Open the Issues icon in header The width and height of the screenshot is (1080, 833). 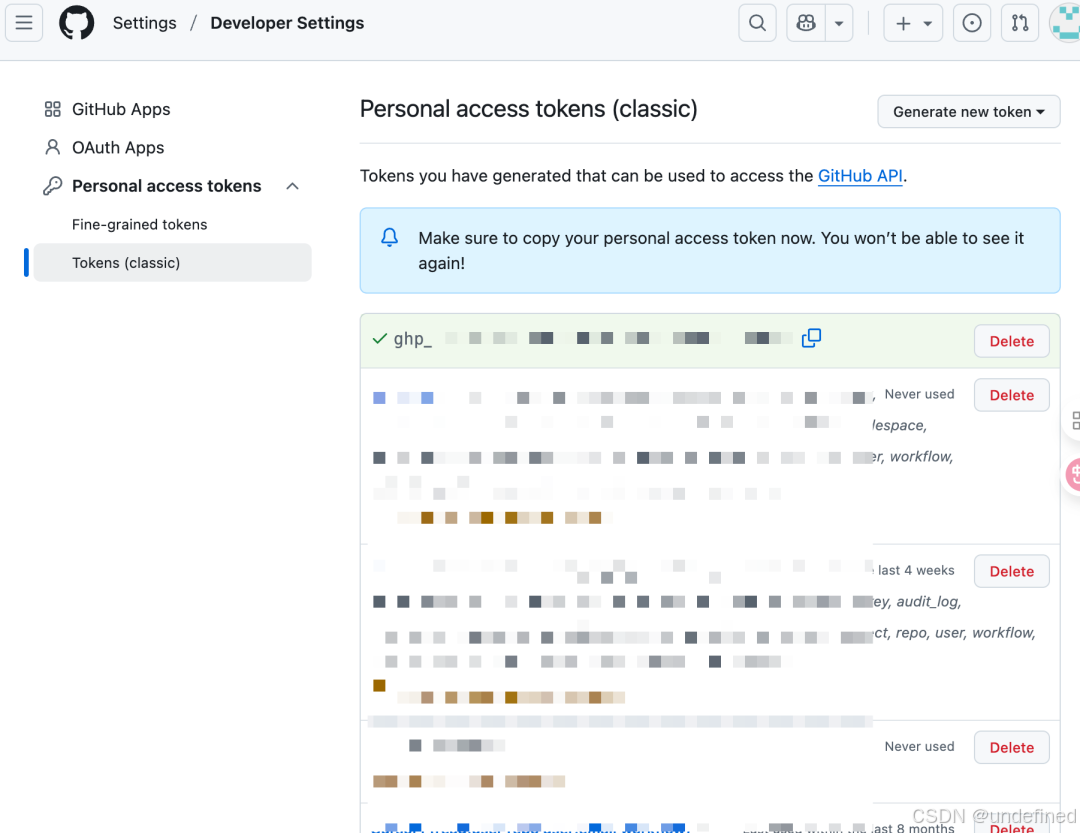[971, 23]
